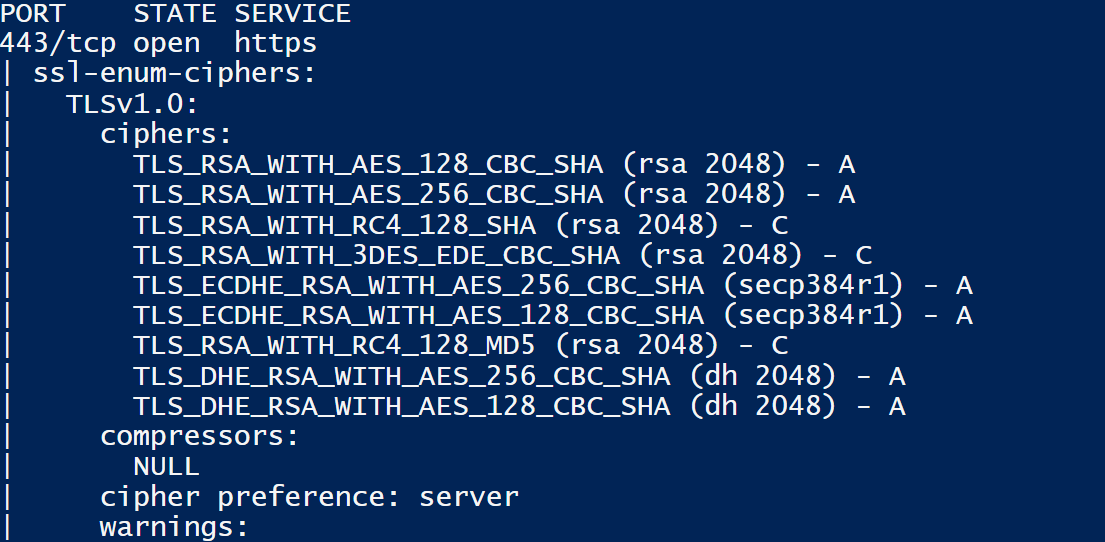Click the TLS_RSA_WITH_RC4_128_MD5 cipher text
The height and width of the screenshot is (542, 1105).
point(343,346)
